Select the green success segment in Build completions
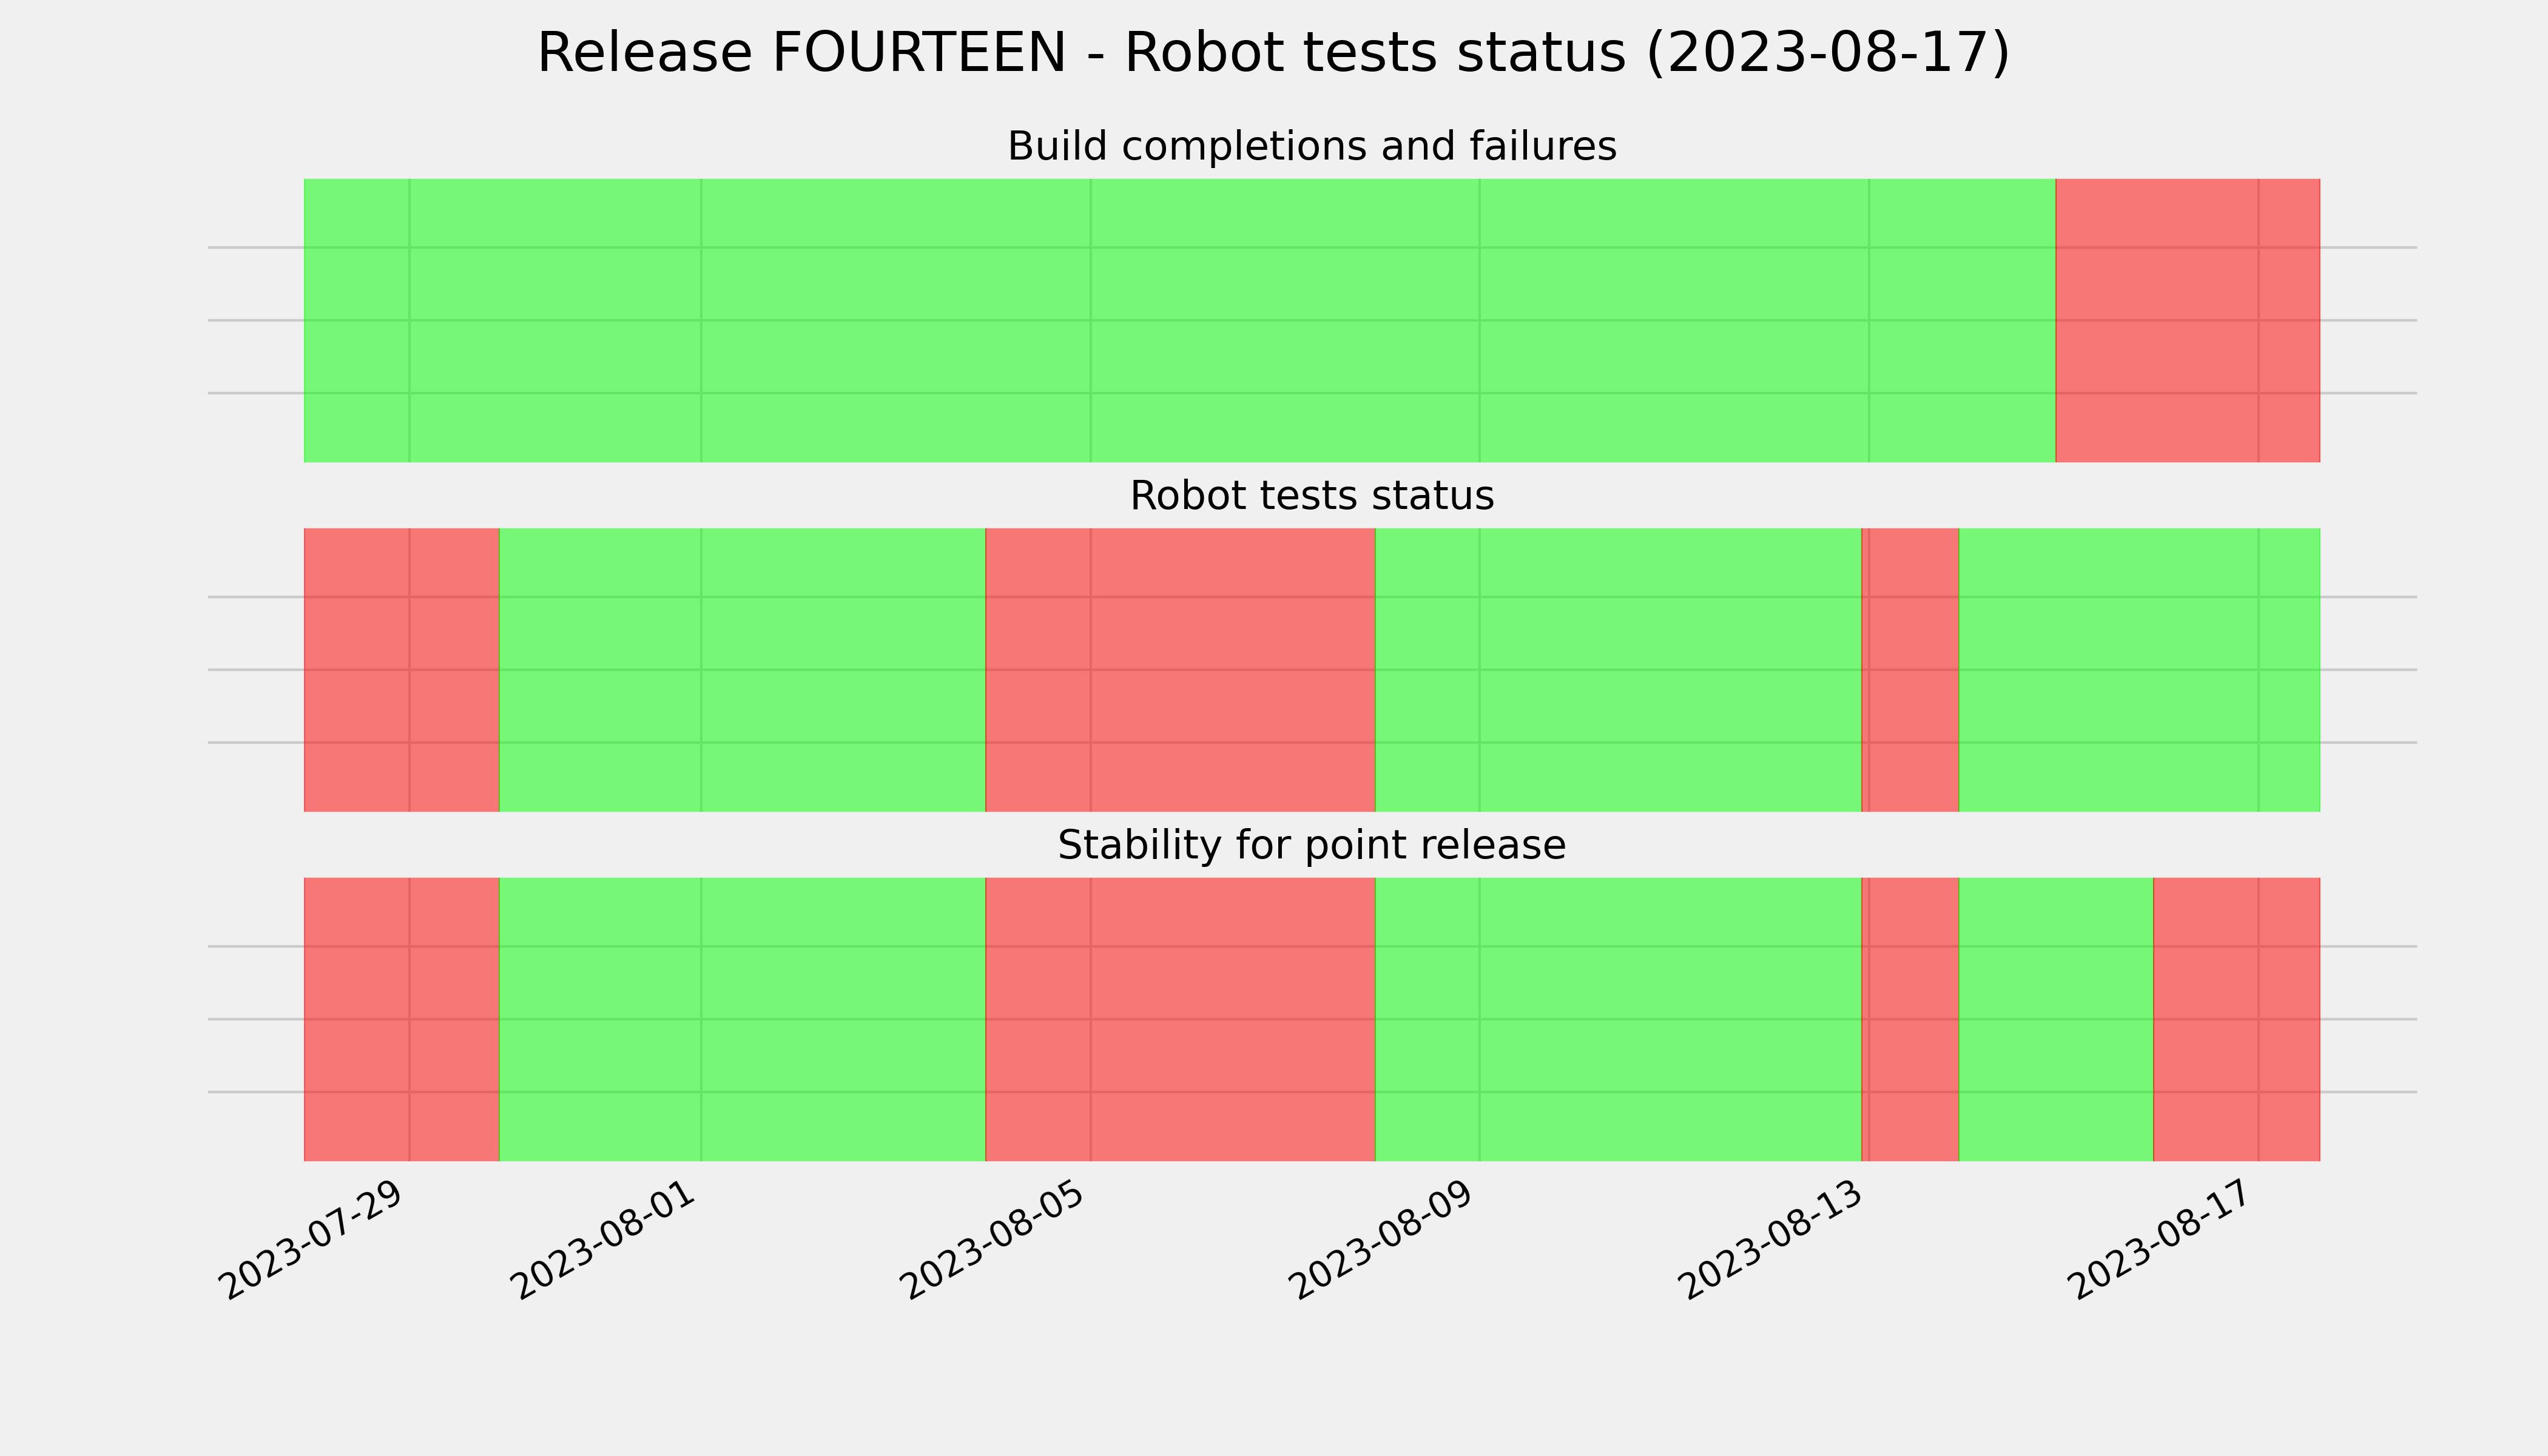 tap(1179, 320)
